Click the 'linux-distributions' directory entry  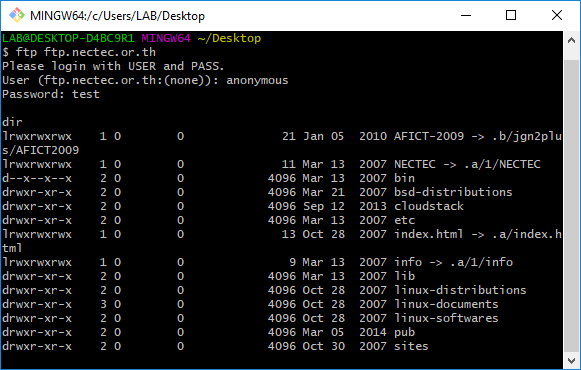[460, 290]
